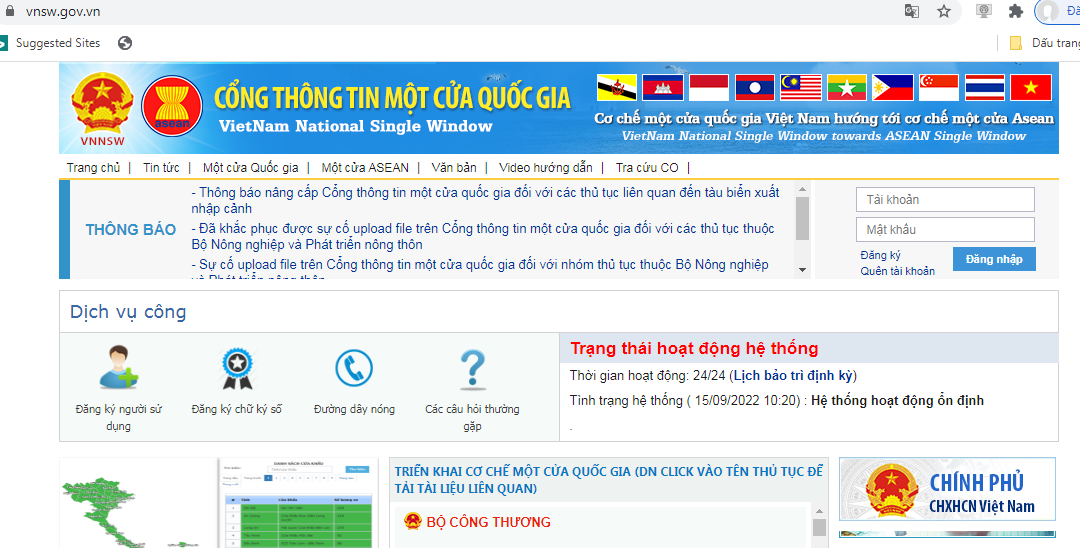Open the Đường dây nóng phone icon

pos(354,368)
